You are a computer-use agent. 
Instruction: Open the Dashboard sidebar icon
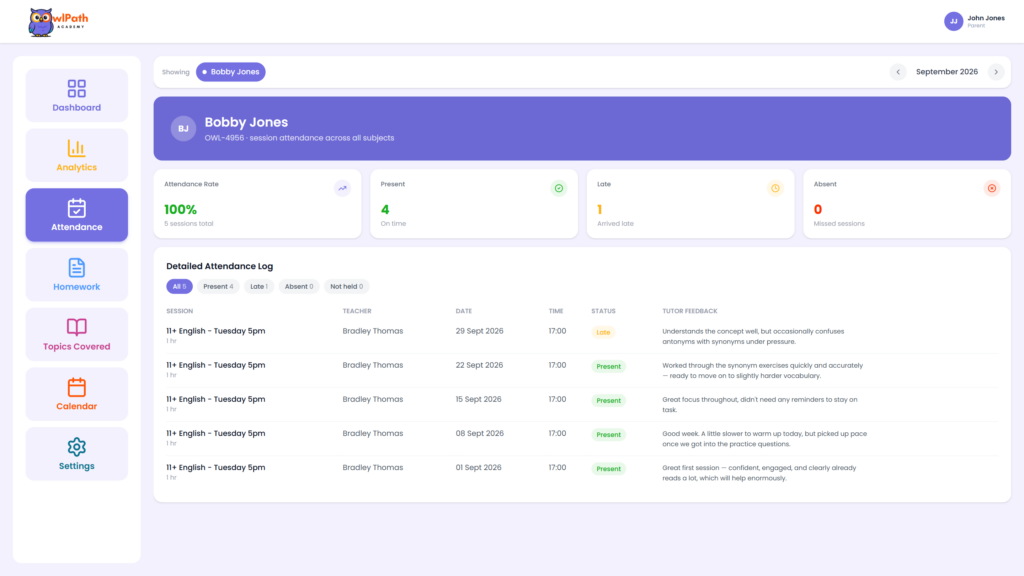[76, 88]
